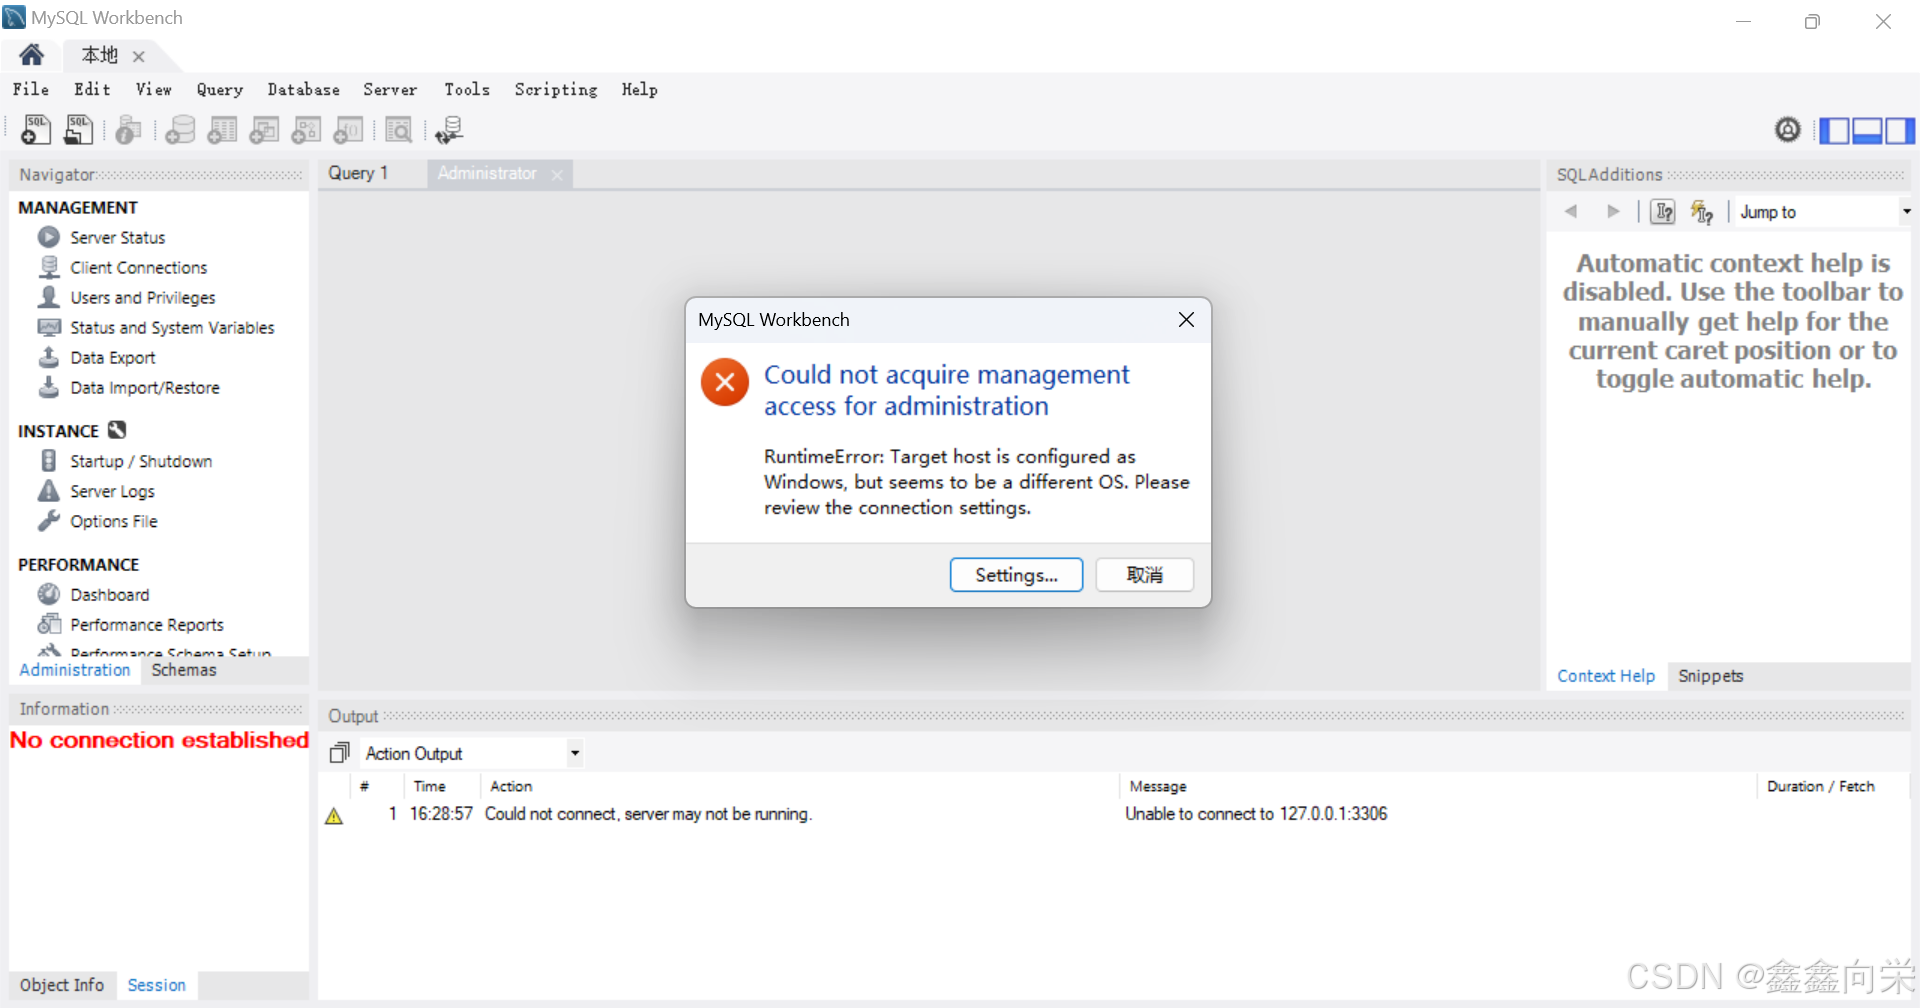Create new function toolbar icon

[x=348, y=130]
